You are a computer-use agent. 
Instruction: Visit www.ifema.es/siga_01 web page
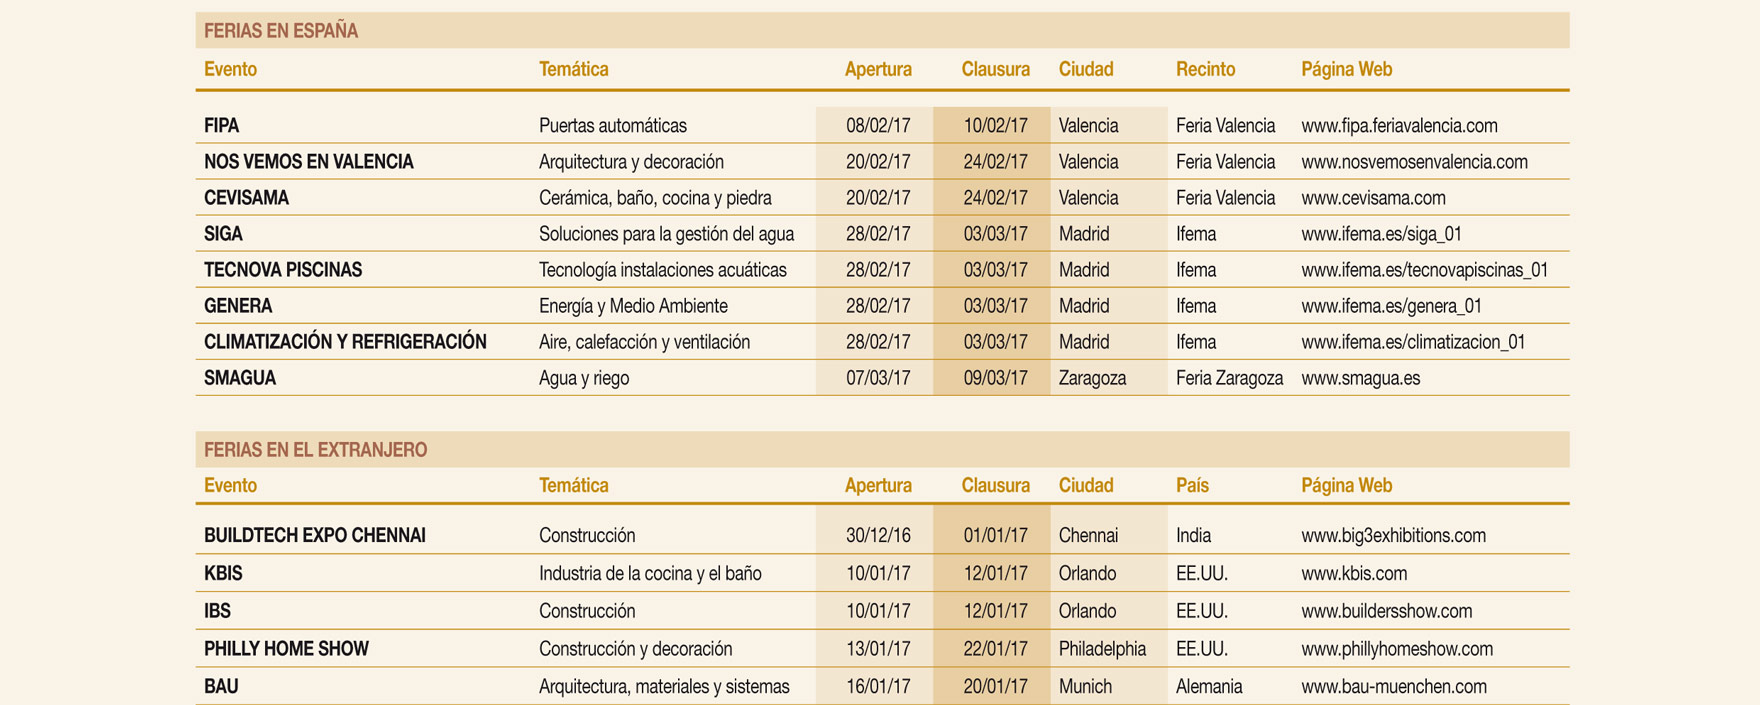click(x=1380, y=234)
